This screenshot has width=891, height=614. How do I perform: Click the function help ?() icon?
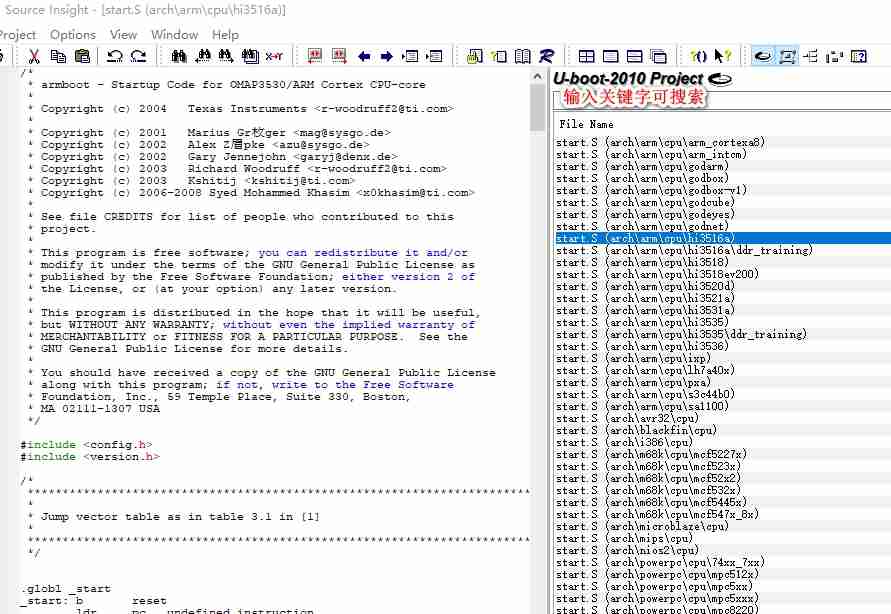pyautogui.click(x=698, y=56)
